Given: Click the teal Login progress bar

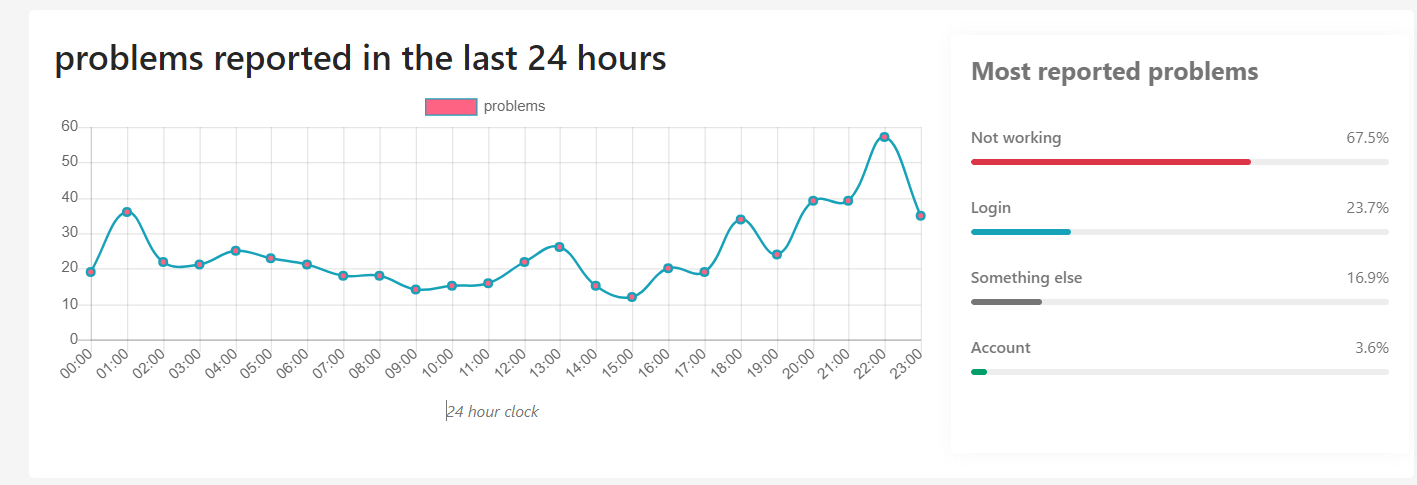Looking at the screenshot, I should click(1020, 232).
